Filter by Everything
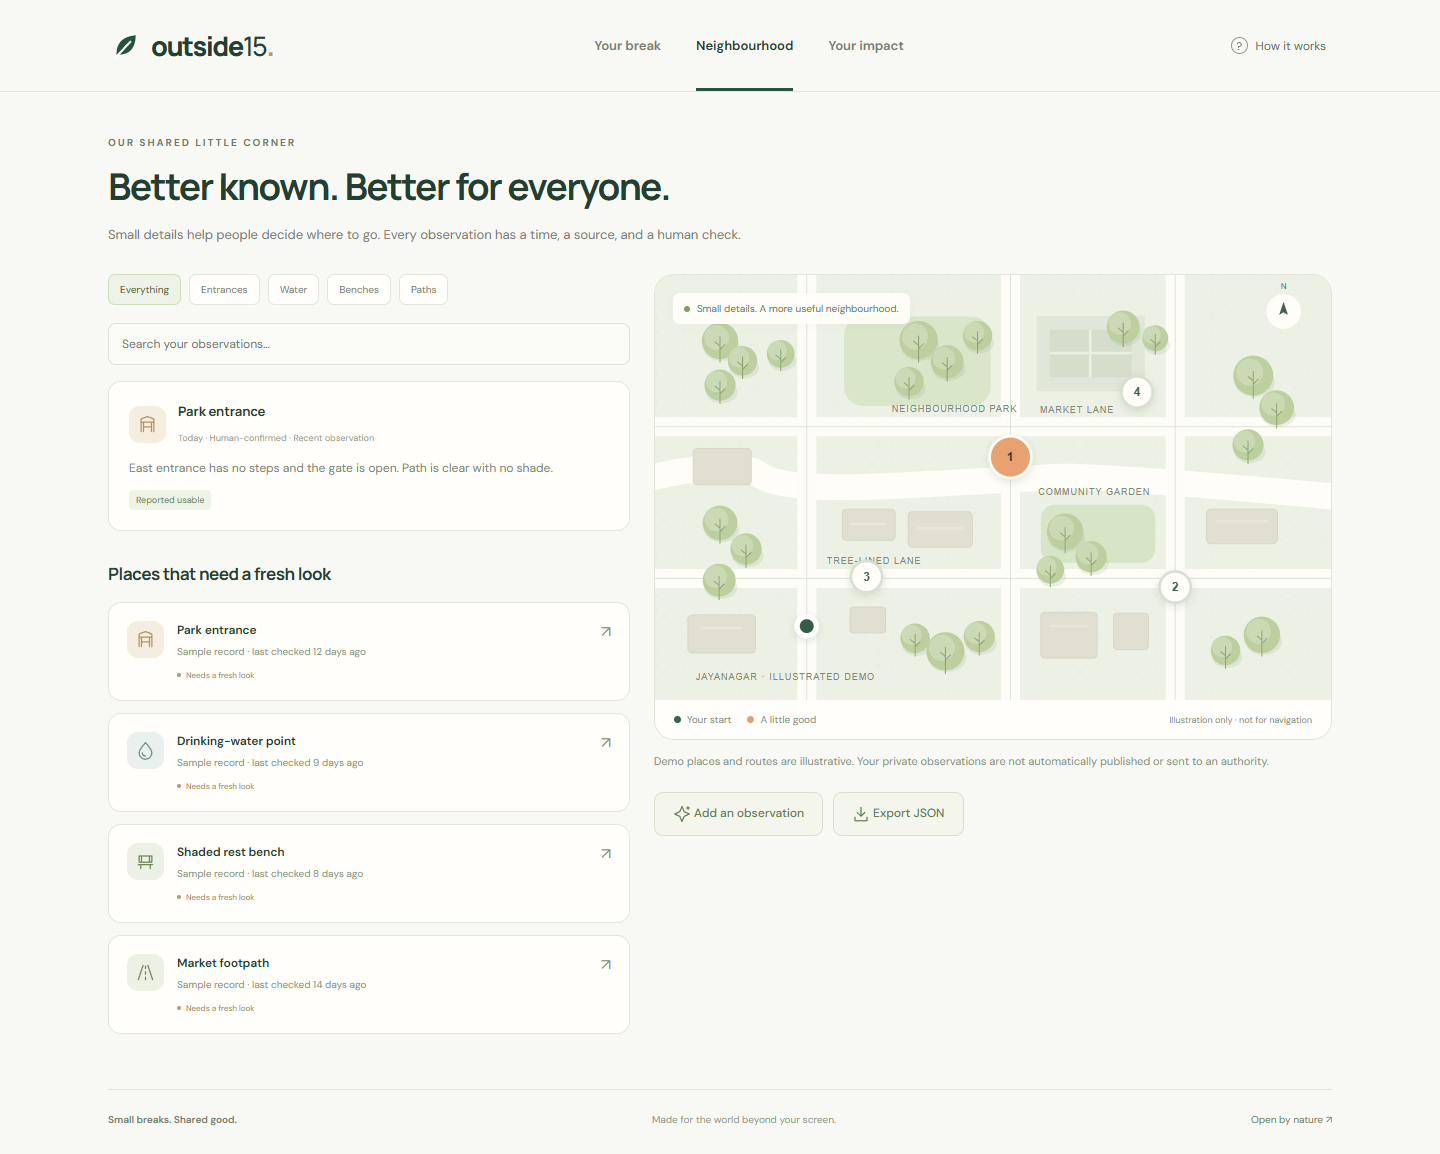 pyautogui.click(x=144, y=290)
